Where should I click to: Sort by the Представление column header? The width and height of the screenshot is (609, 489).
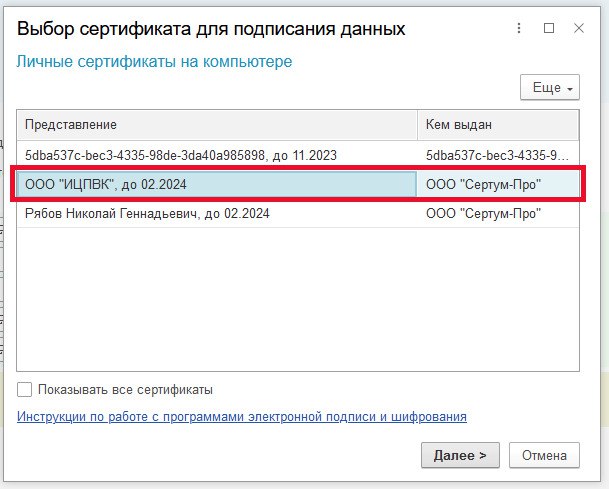217,125
